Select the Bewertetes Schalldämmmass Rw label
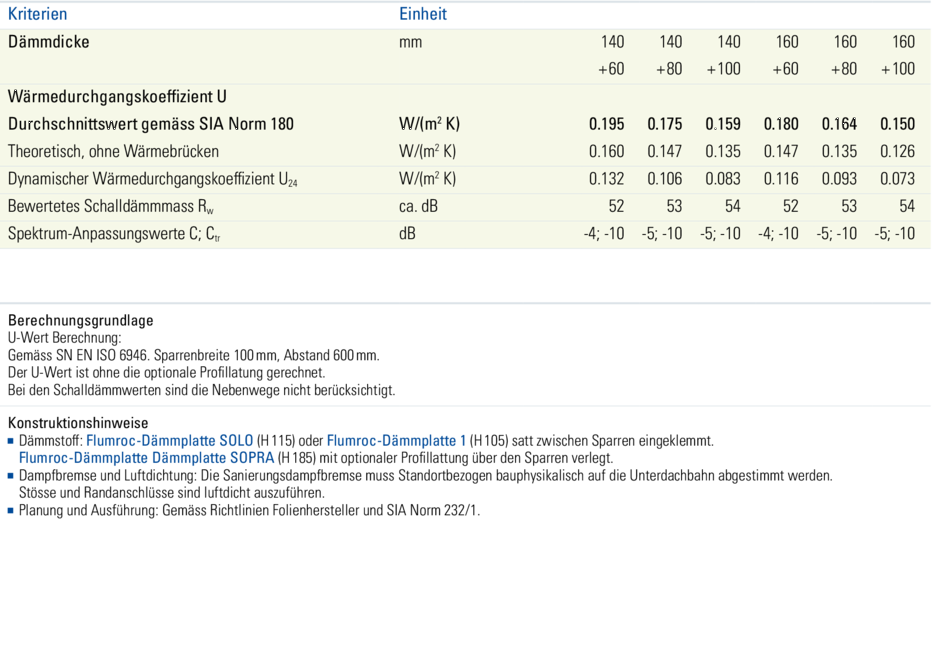Viewport: 934px width, 670px height. click(x=110, y=206)
